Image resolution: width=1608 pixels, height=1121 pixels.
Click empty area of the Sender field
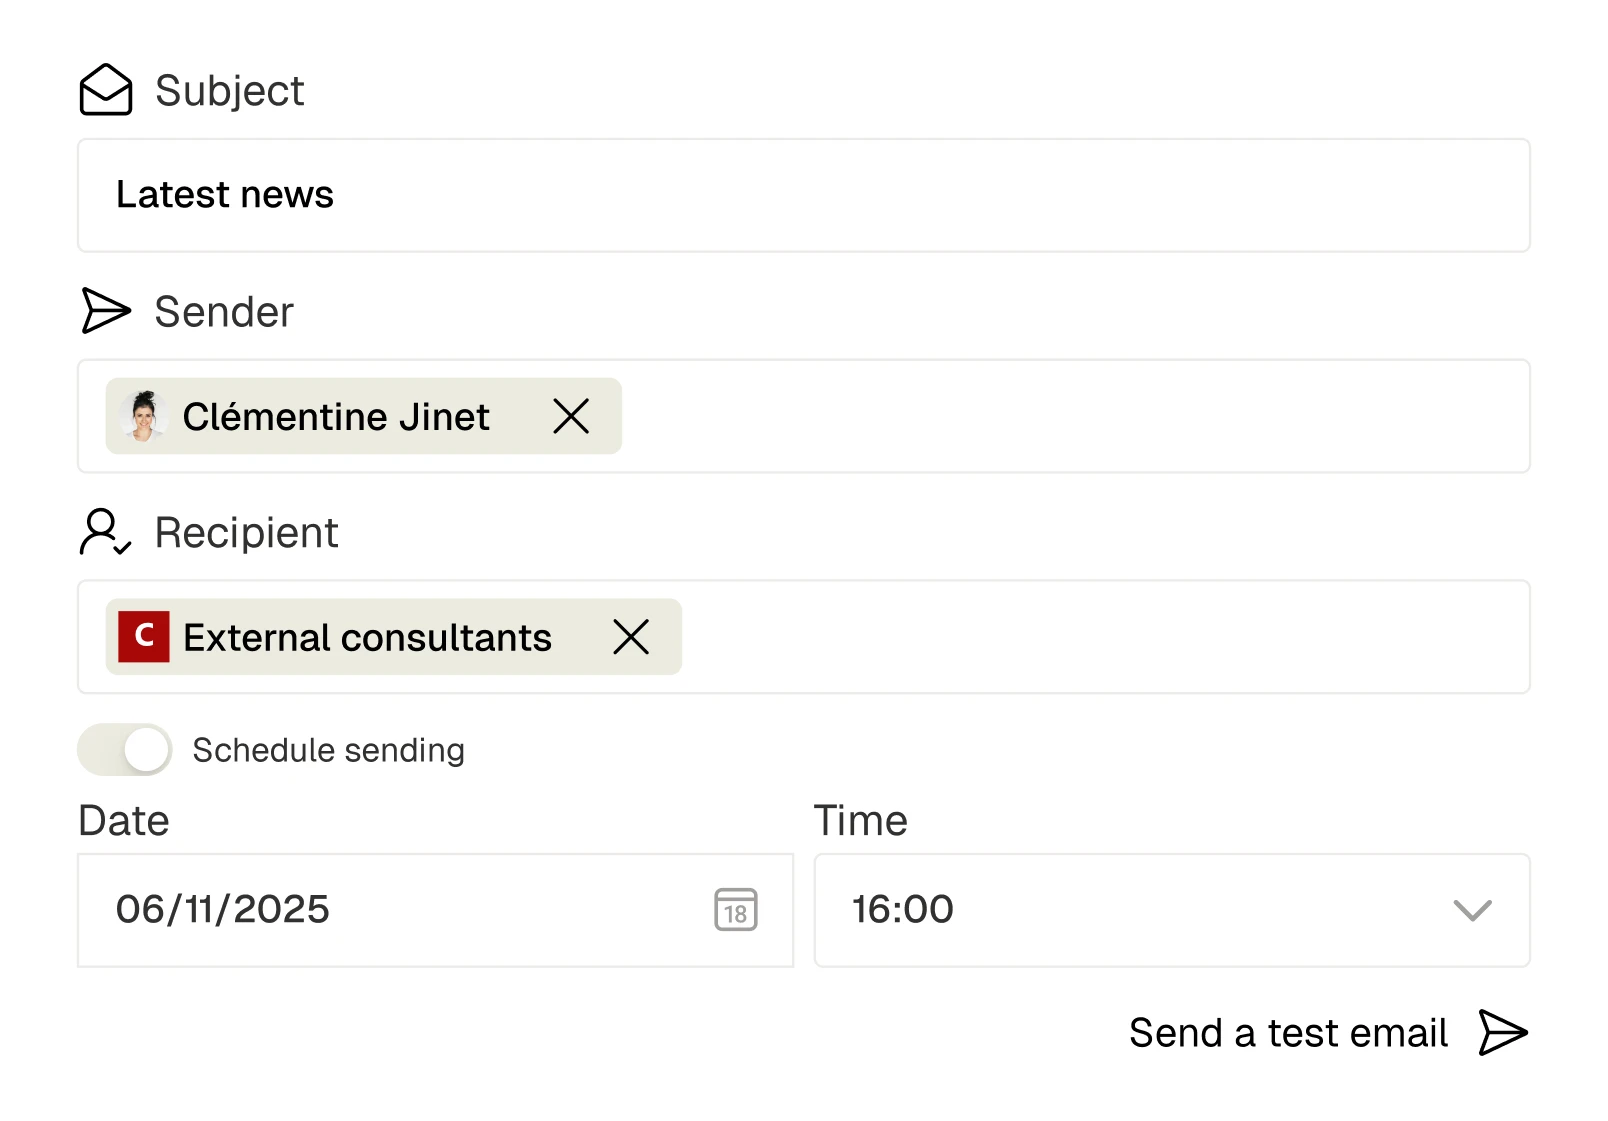click(x=1070, y=416)
